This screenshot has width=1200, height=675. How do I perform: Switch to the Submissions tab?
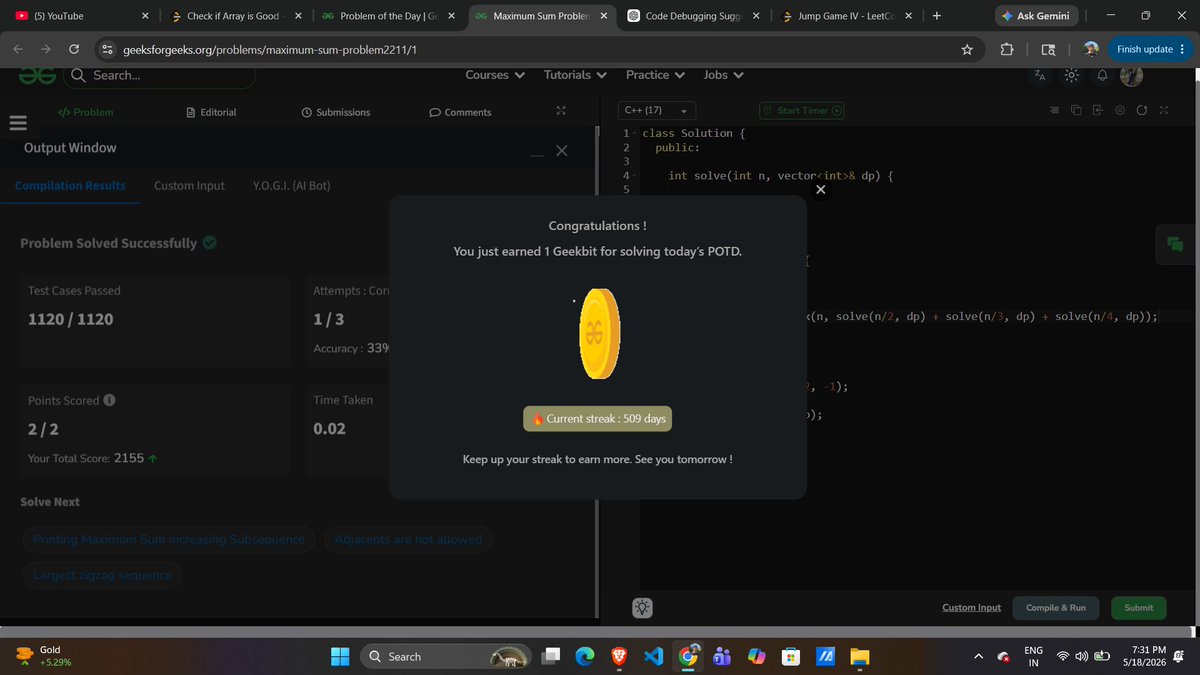click(336, 112)
